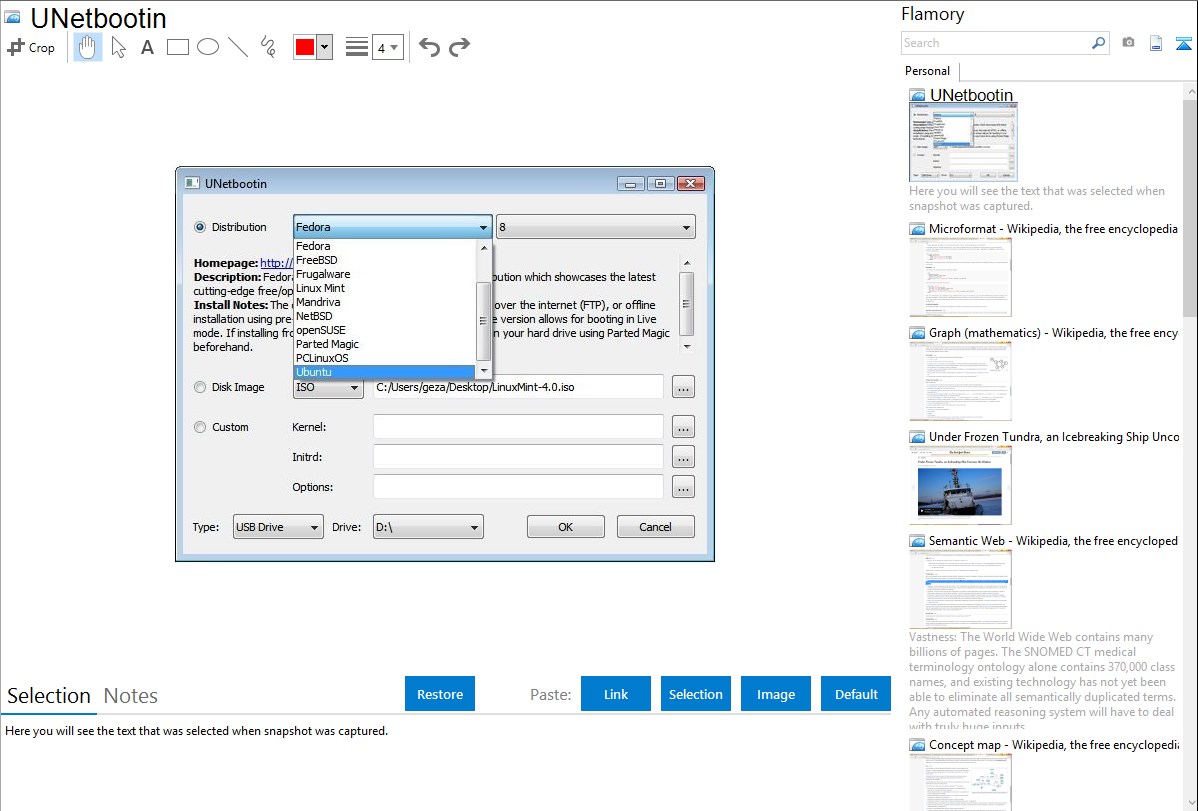This screenshot has width=1198, height=811.
Task: Open the Graph (mathematics) snapshot title
Action: pyautogui.click(x=1053, y=333)
